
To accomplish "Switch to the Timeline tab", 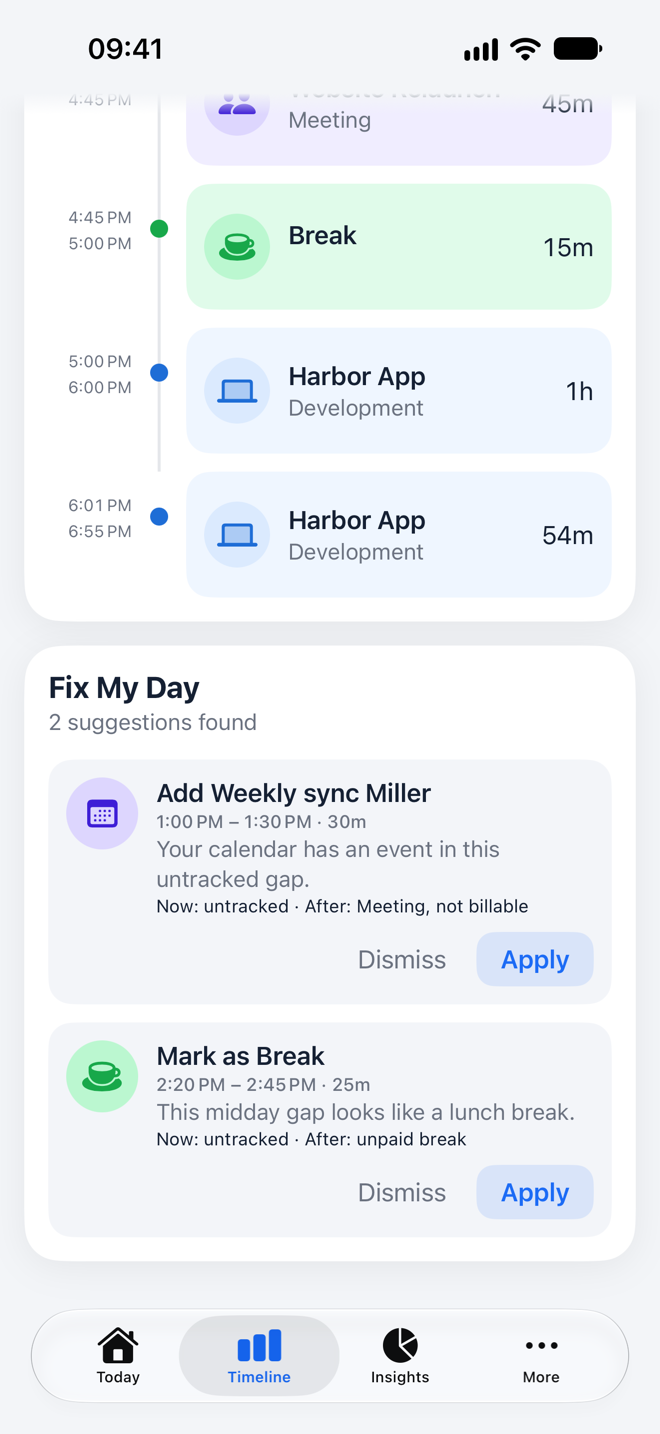I will point(259,1356).
